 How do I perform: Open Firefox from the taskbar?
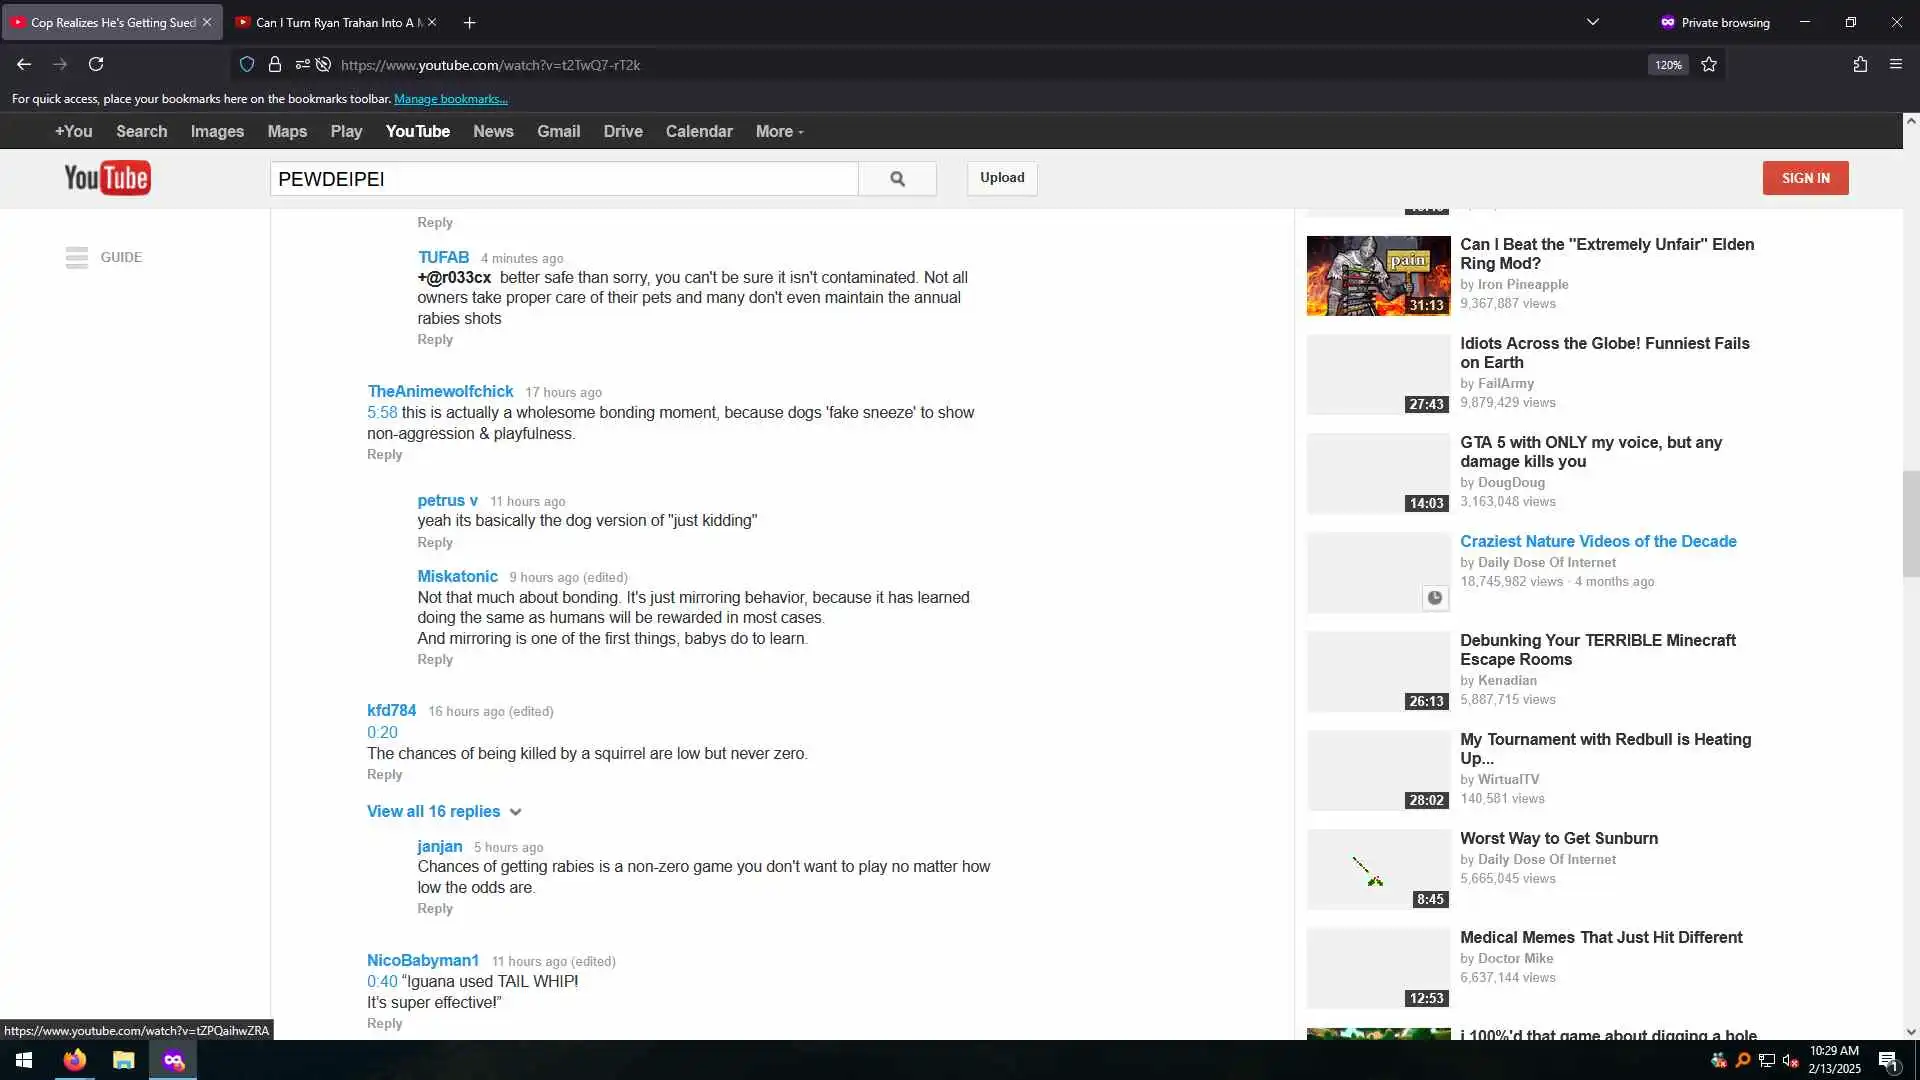pyautogui.click(x=75, y=1060)
